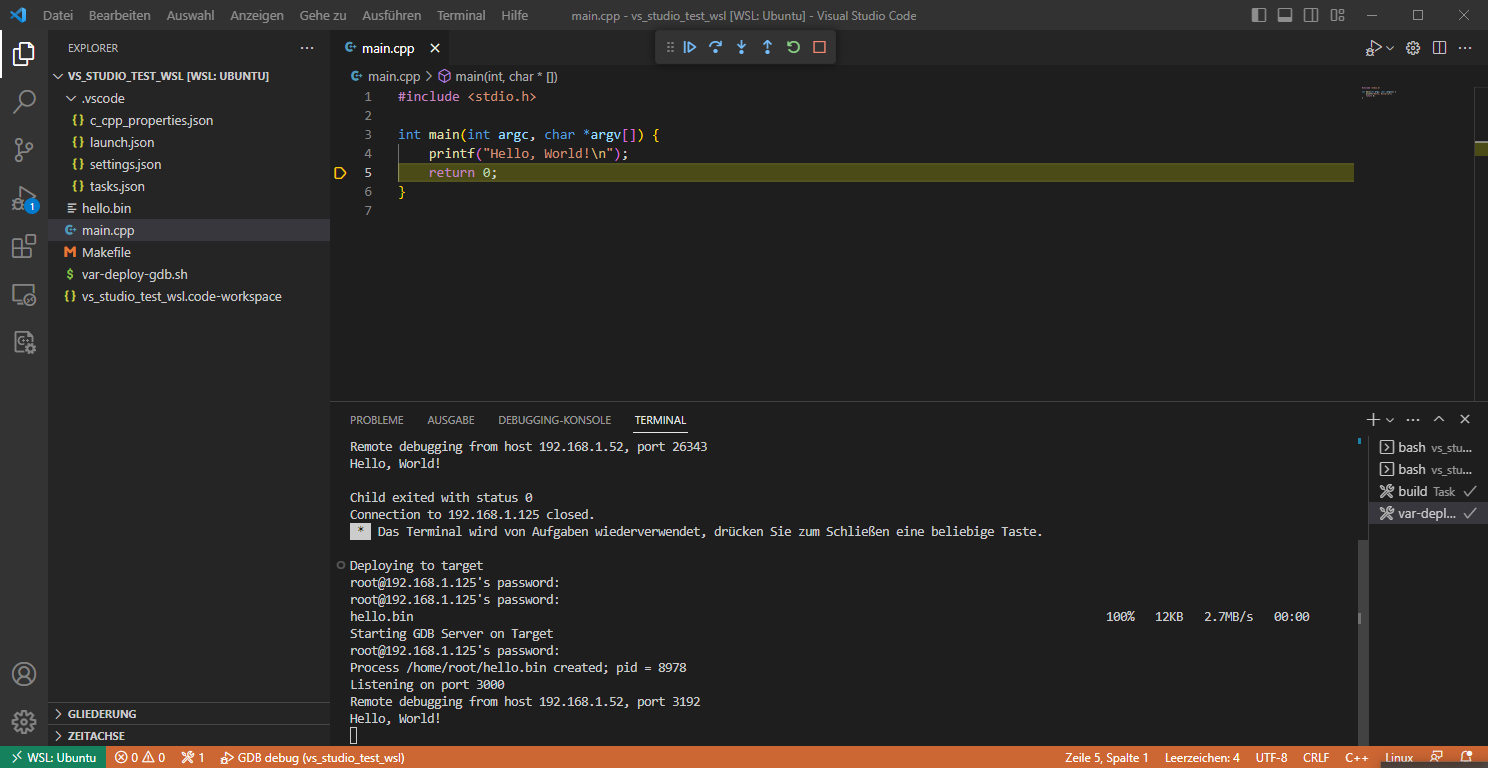
Task: Open the Extensions view icon
Action: click(x=24, y=246)
